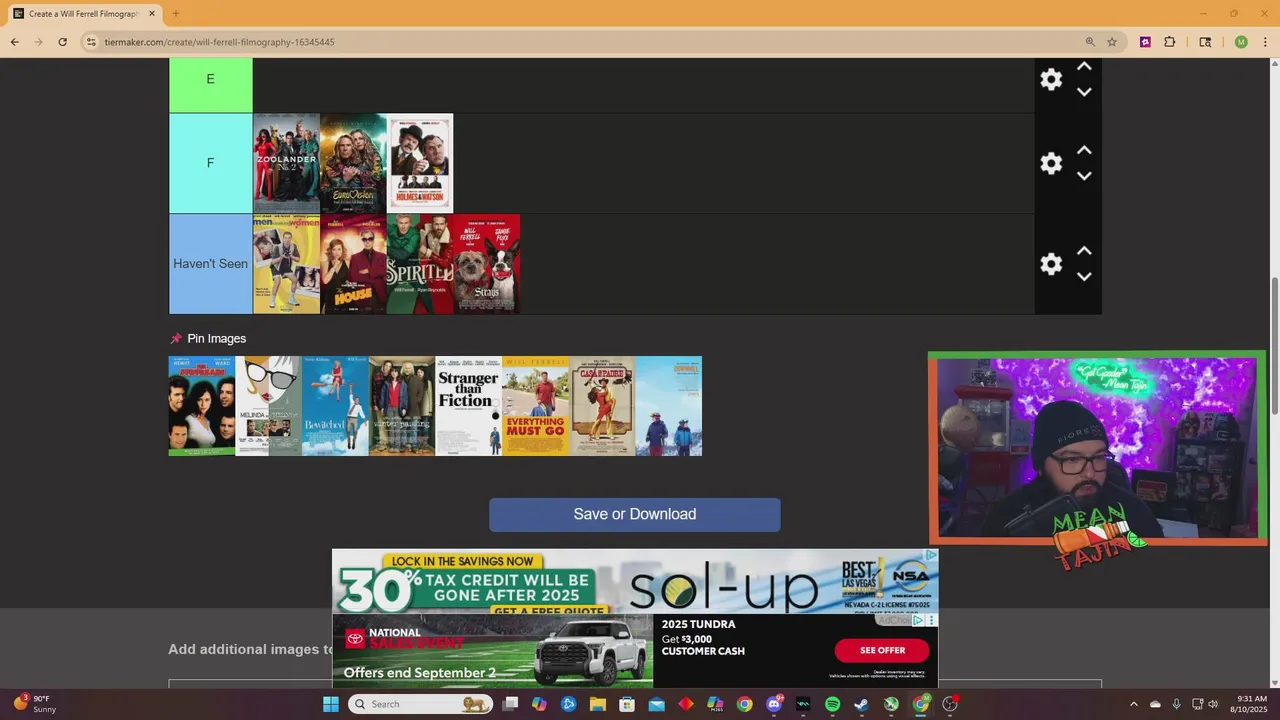This screenshot has width=1280, height=720.
Task: Open settings gear for Haven't Seen tier
Action: 1051,264
